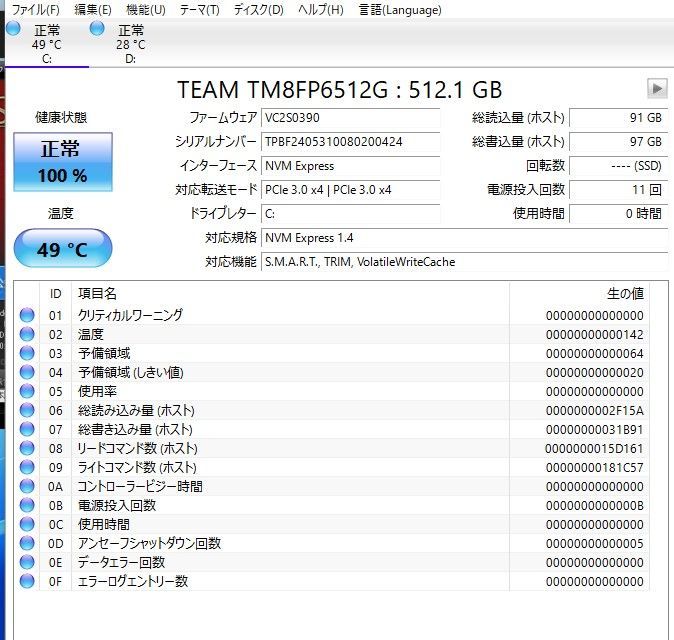Select the 温度 attribute name in table
Image resolution: width=674 pixels, height=640 pixels.
pyautogui.click(x=91, y=334)
